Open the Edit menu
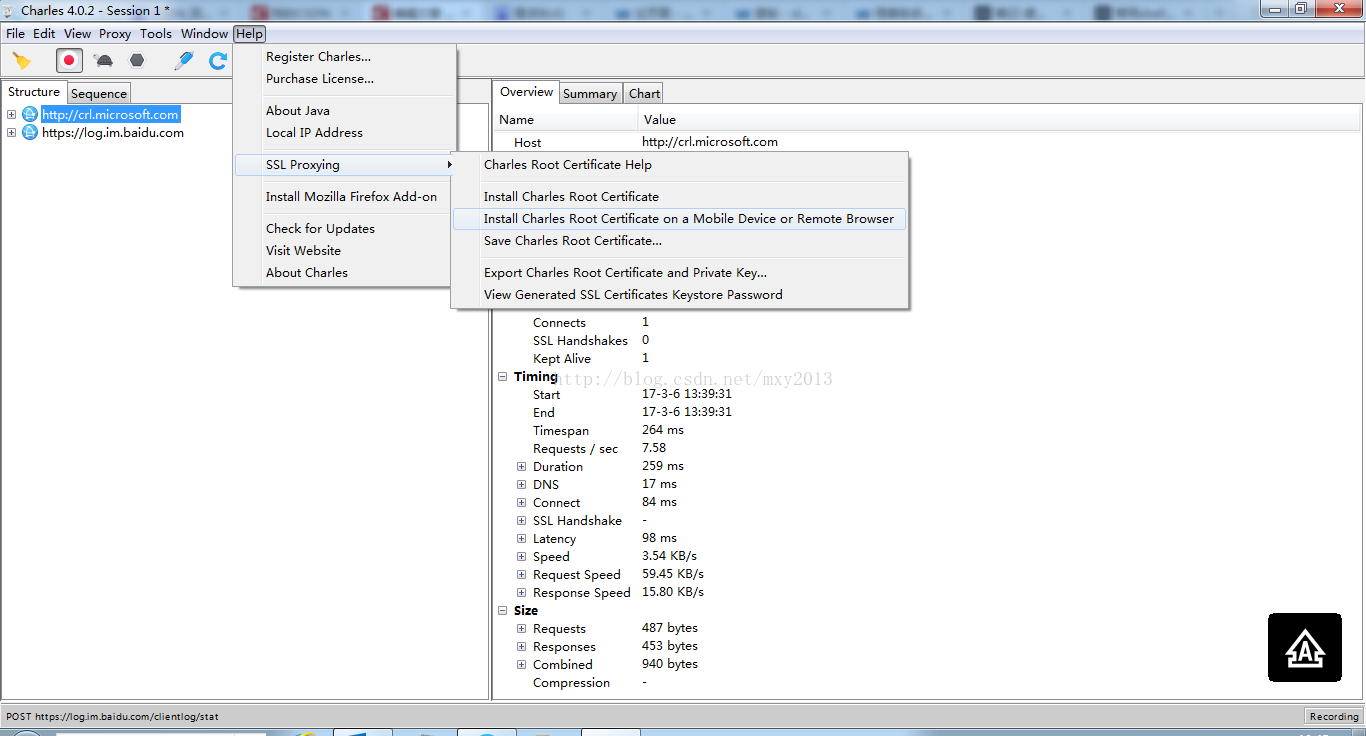The image size is (1366, 736). pyautogui.click(x=44, y=33)
